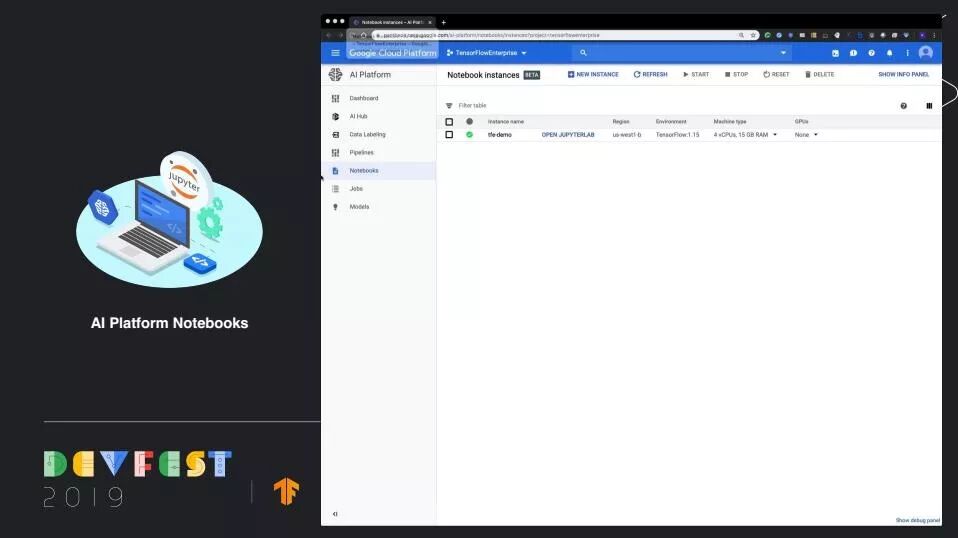Click the Google Cloud Platform title
Screen dimensions: 958x538
(393, 53)
